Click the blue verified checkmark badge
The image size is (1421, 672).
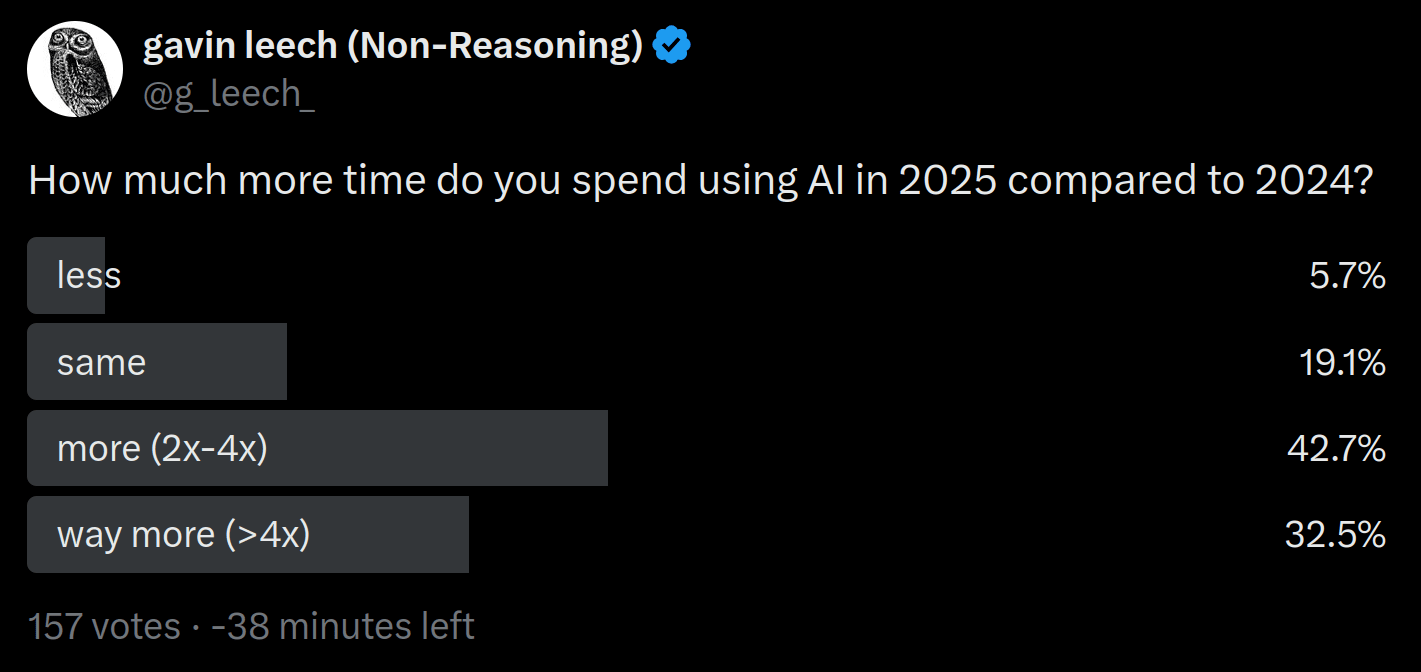tap(670, 46)
